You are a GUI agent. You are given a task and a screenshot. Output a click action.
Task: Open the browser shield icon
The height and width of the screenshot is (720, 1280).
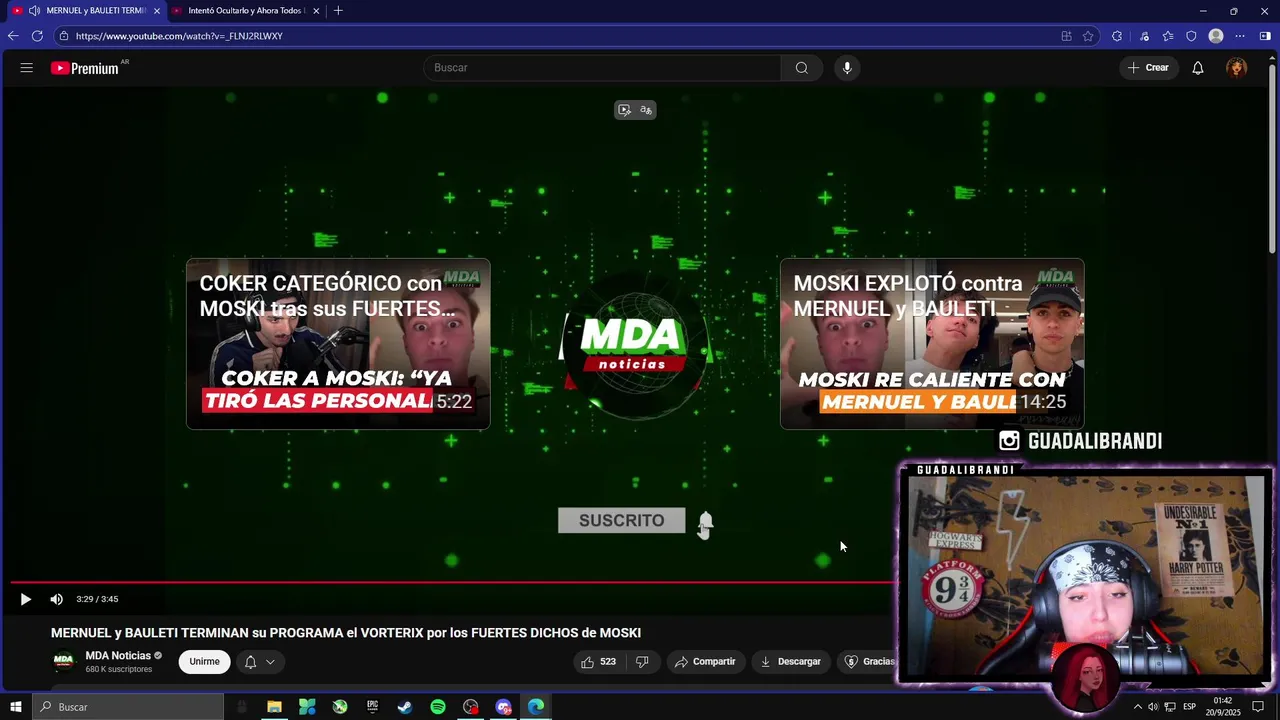(1191, 36)
